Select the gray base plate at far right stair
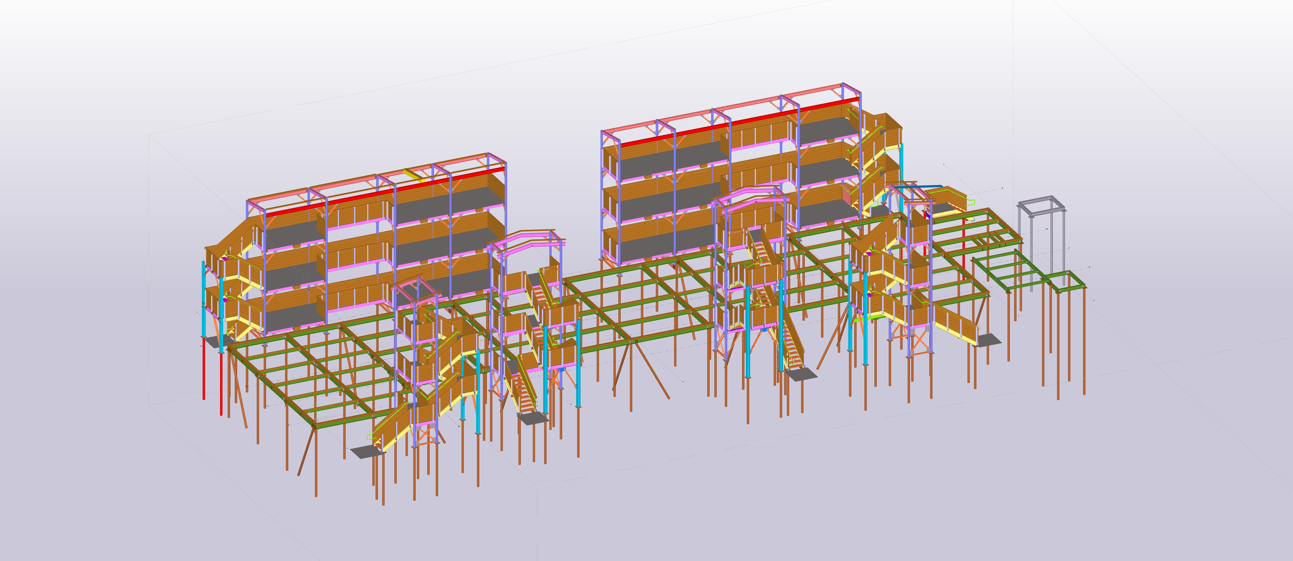 pyautogui.click(x=988, y=341)
